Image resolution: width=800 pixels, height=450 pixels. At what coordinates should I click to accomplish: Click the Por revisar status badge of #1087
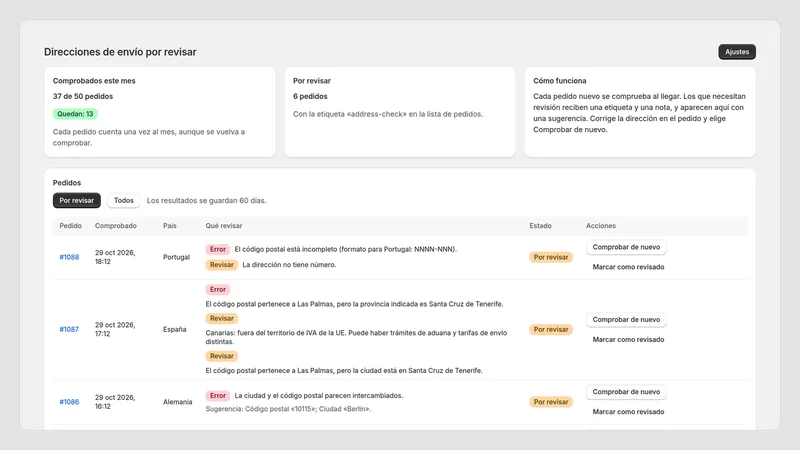coord(551,330)
